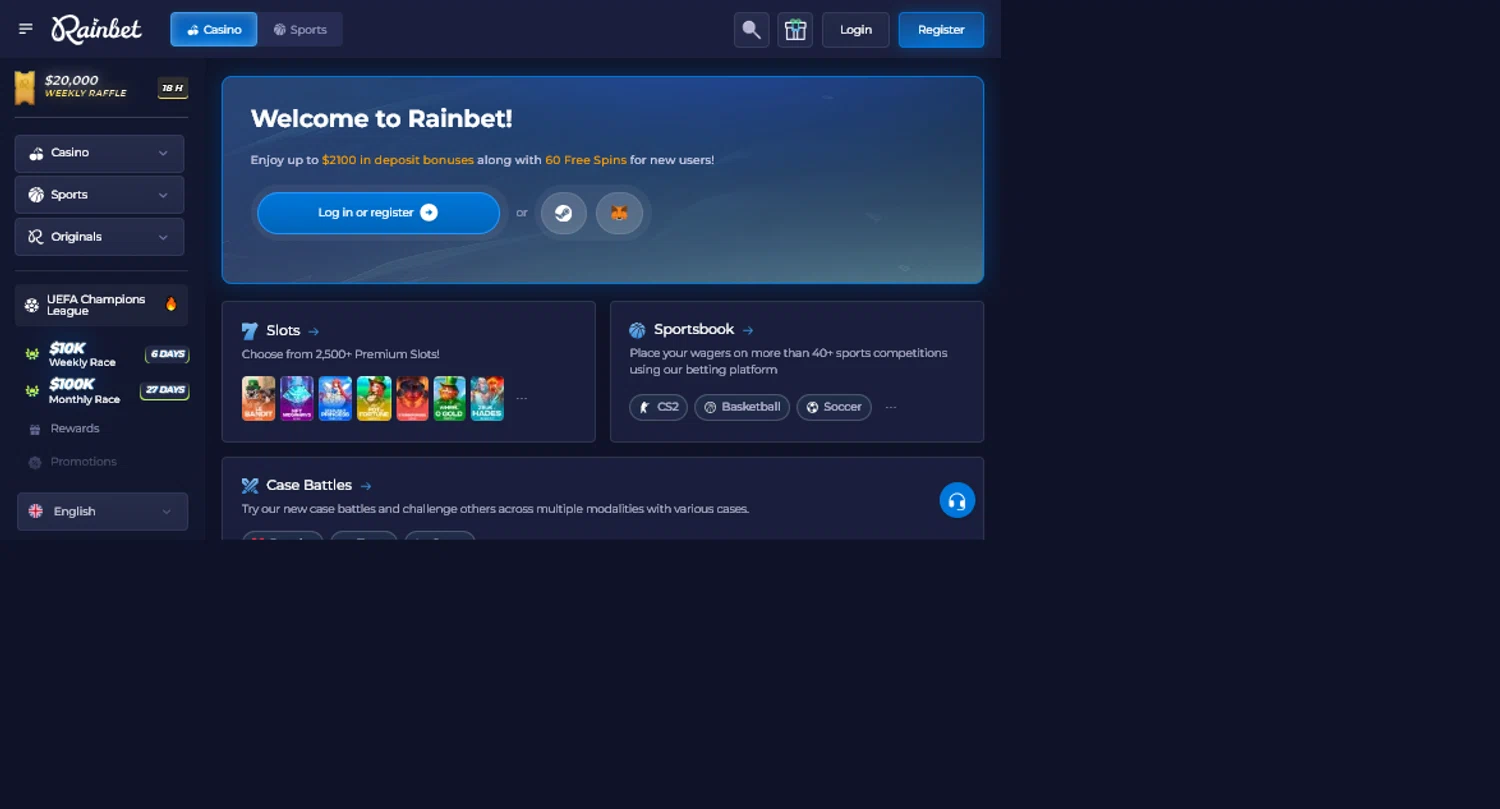This screenshot has width=1500, height=809.
Task: Open the gift rewards icon
Action: [795, 30]
